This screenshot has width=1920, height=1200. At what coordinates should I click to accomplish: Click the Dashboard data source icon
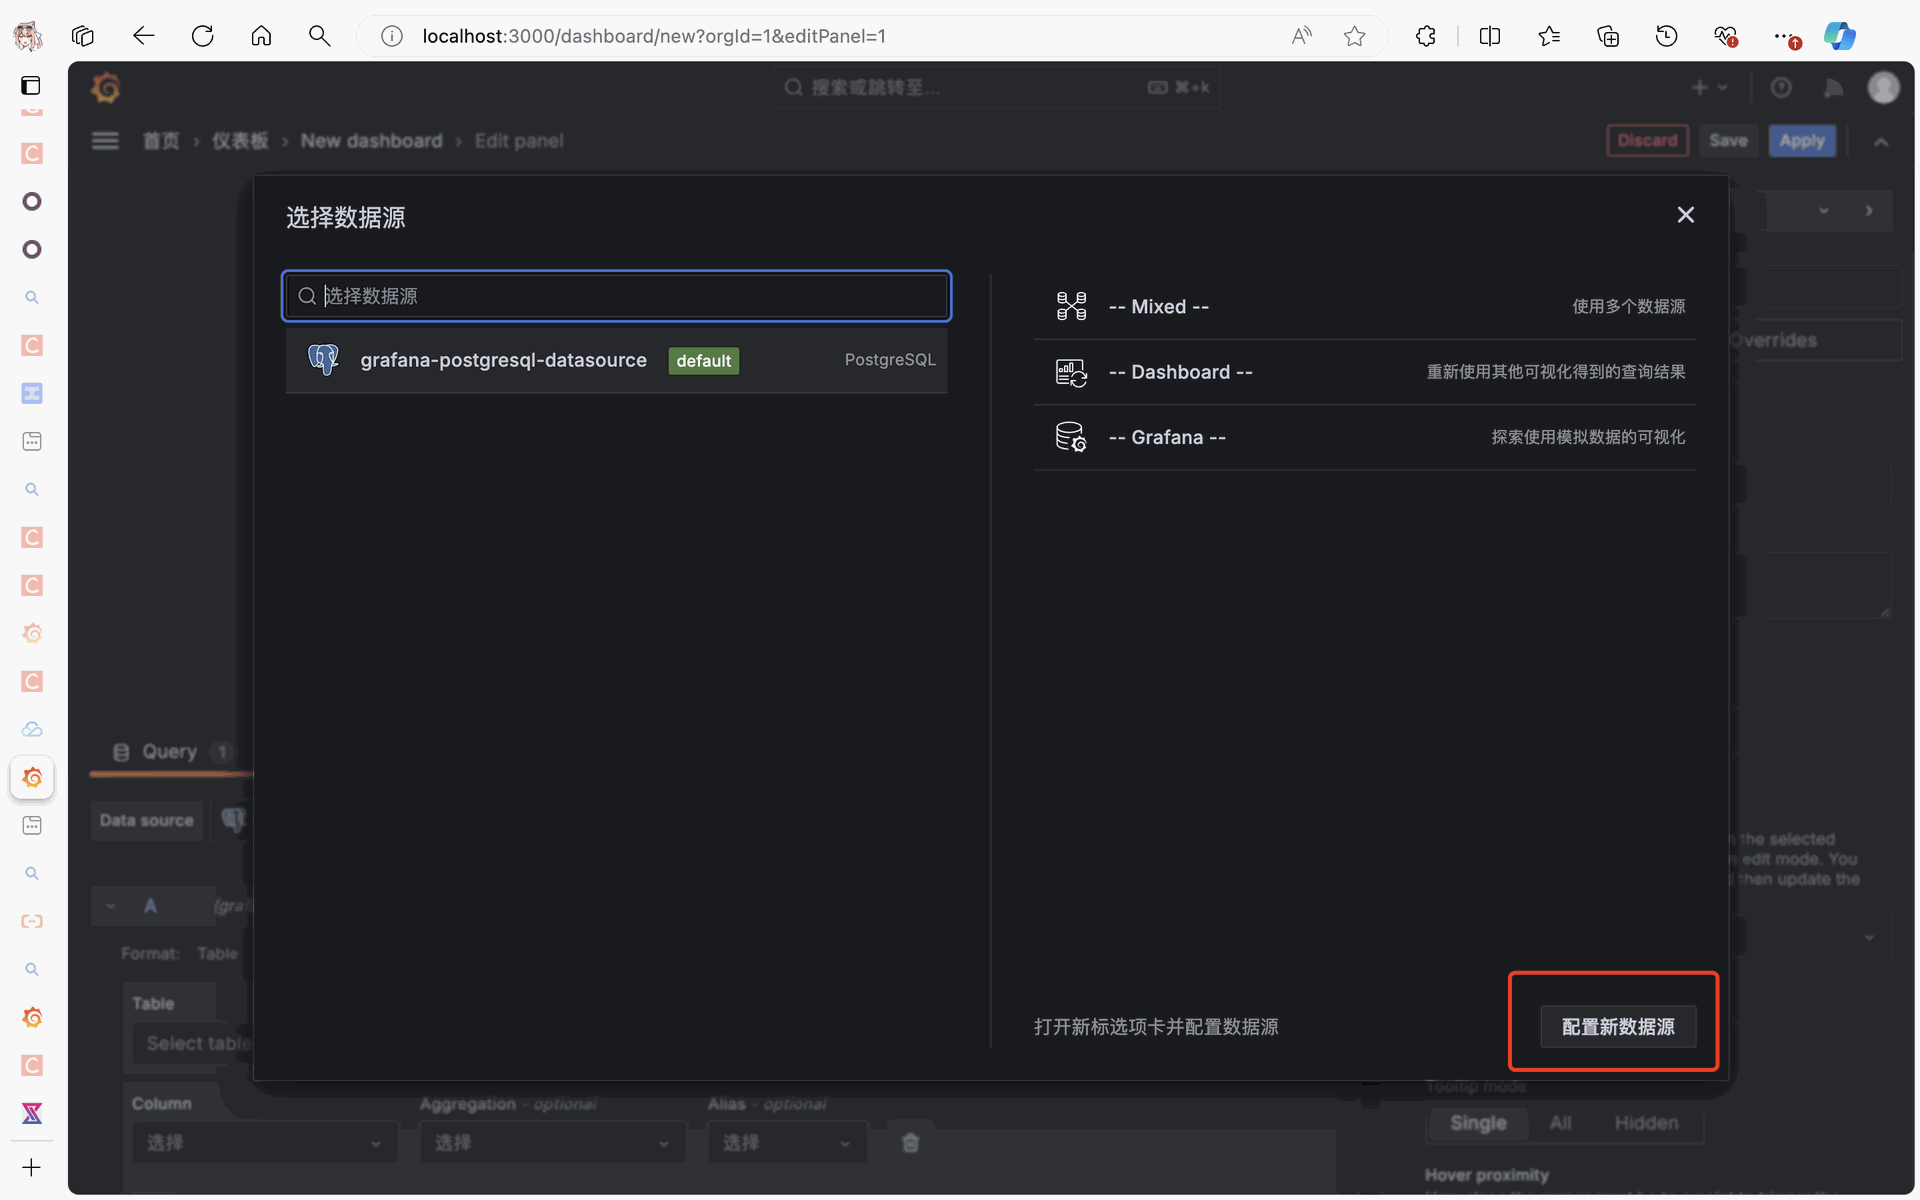point(1071,372)
